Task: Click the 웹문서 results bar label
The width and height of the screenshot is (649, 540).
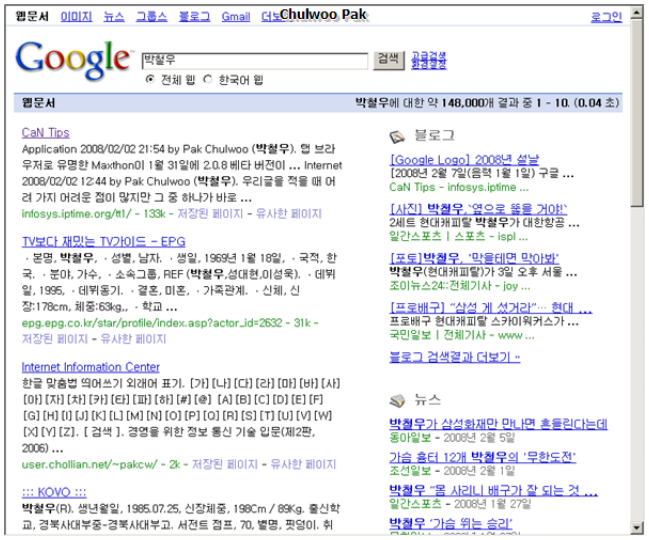Action: pos(38,103)
